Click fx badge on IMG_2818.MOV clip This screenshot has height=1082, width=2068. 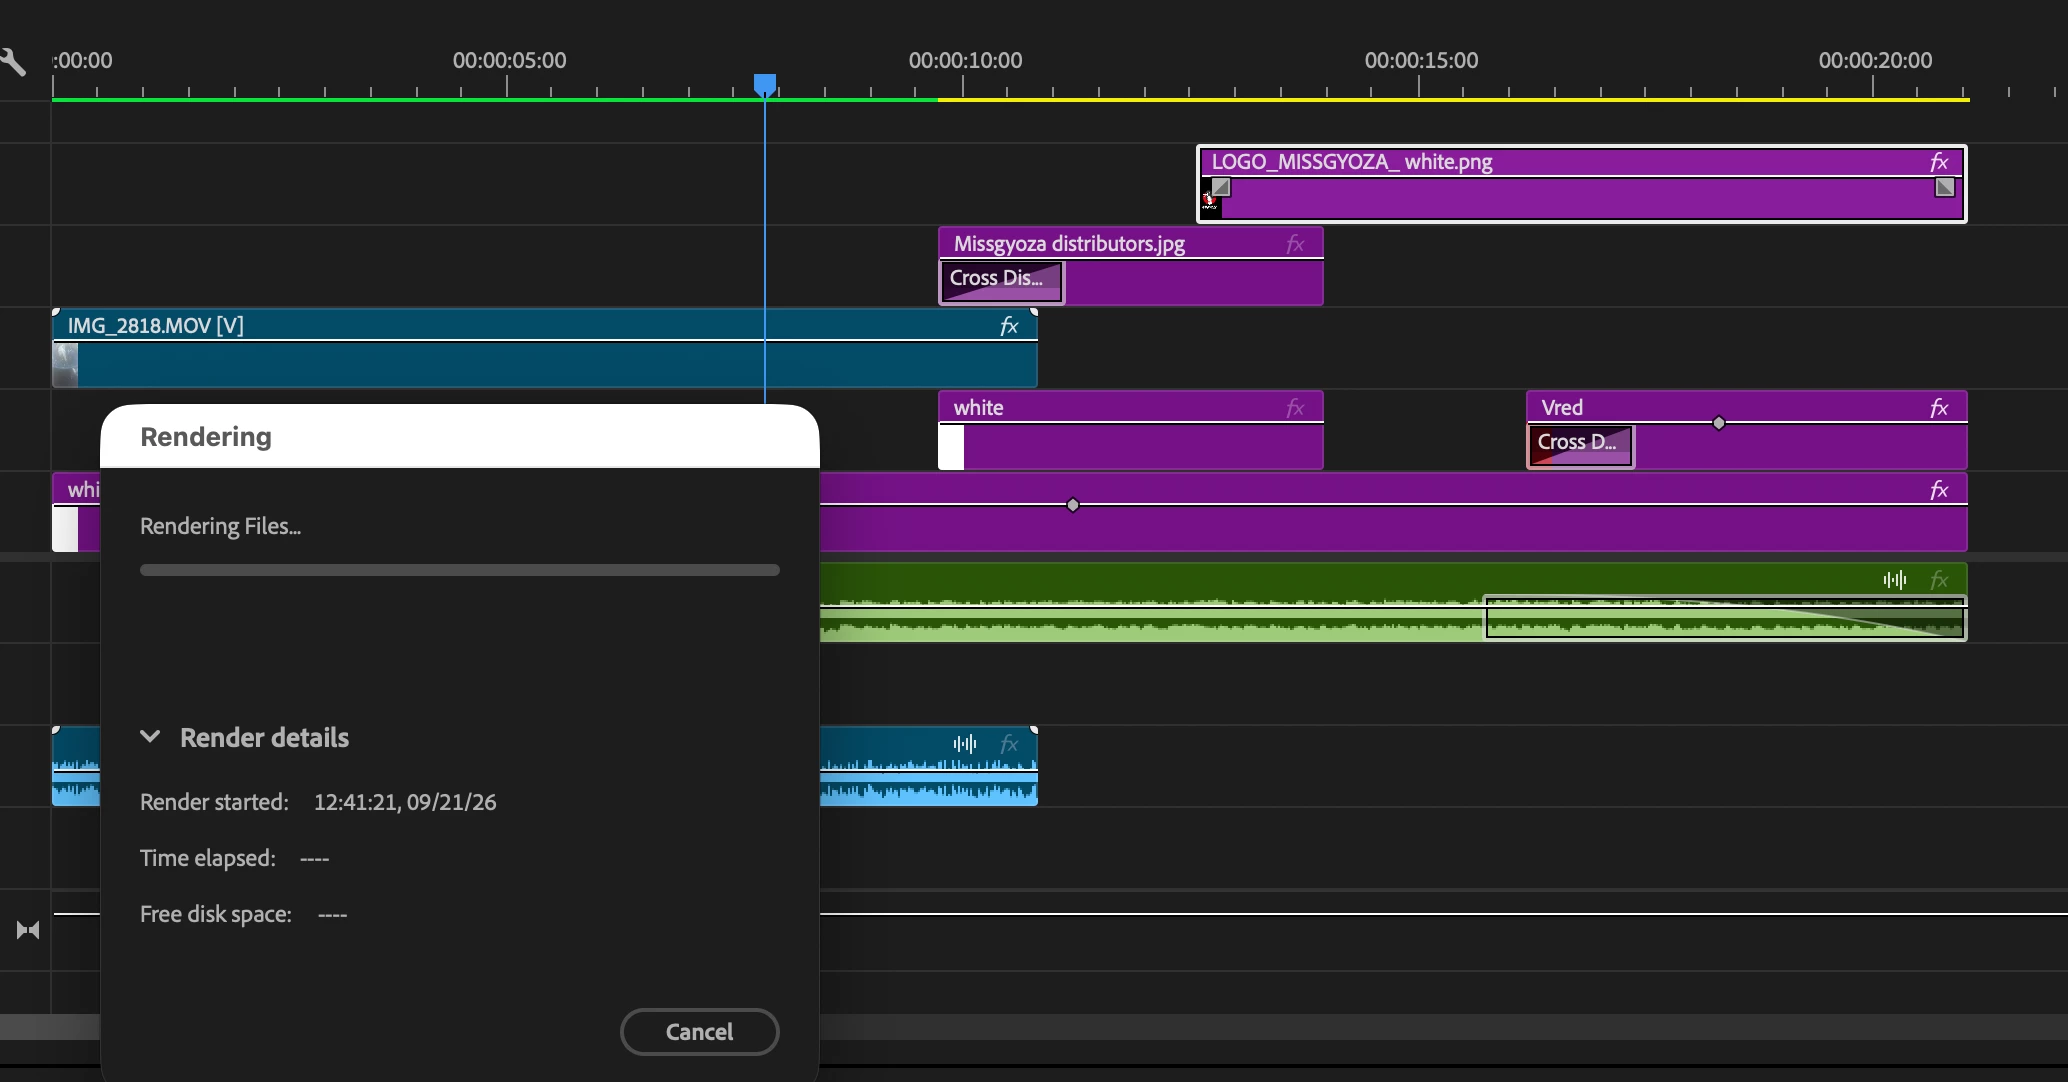coord(1010,326)
